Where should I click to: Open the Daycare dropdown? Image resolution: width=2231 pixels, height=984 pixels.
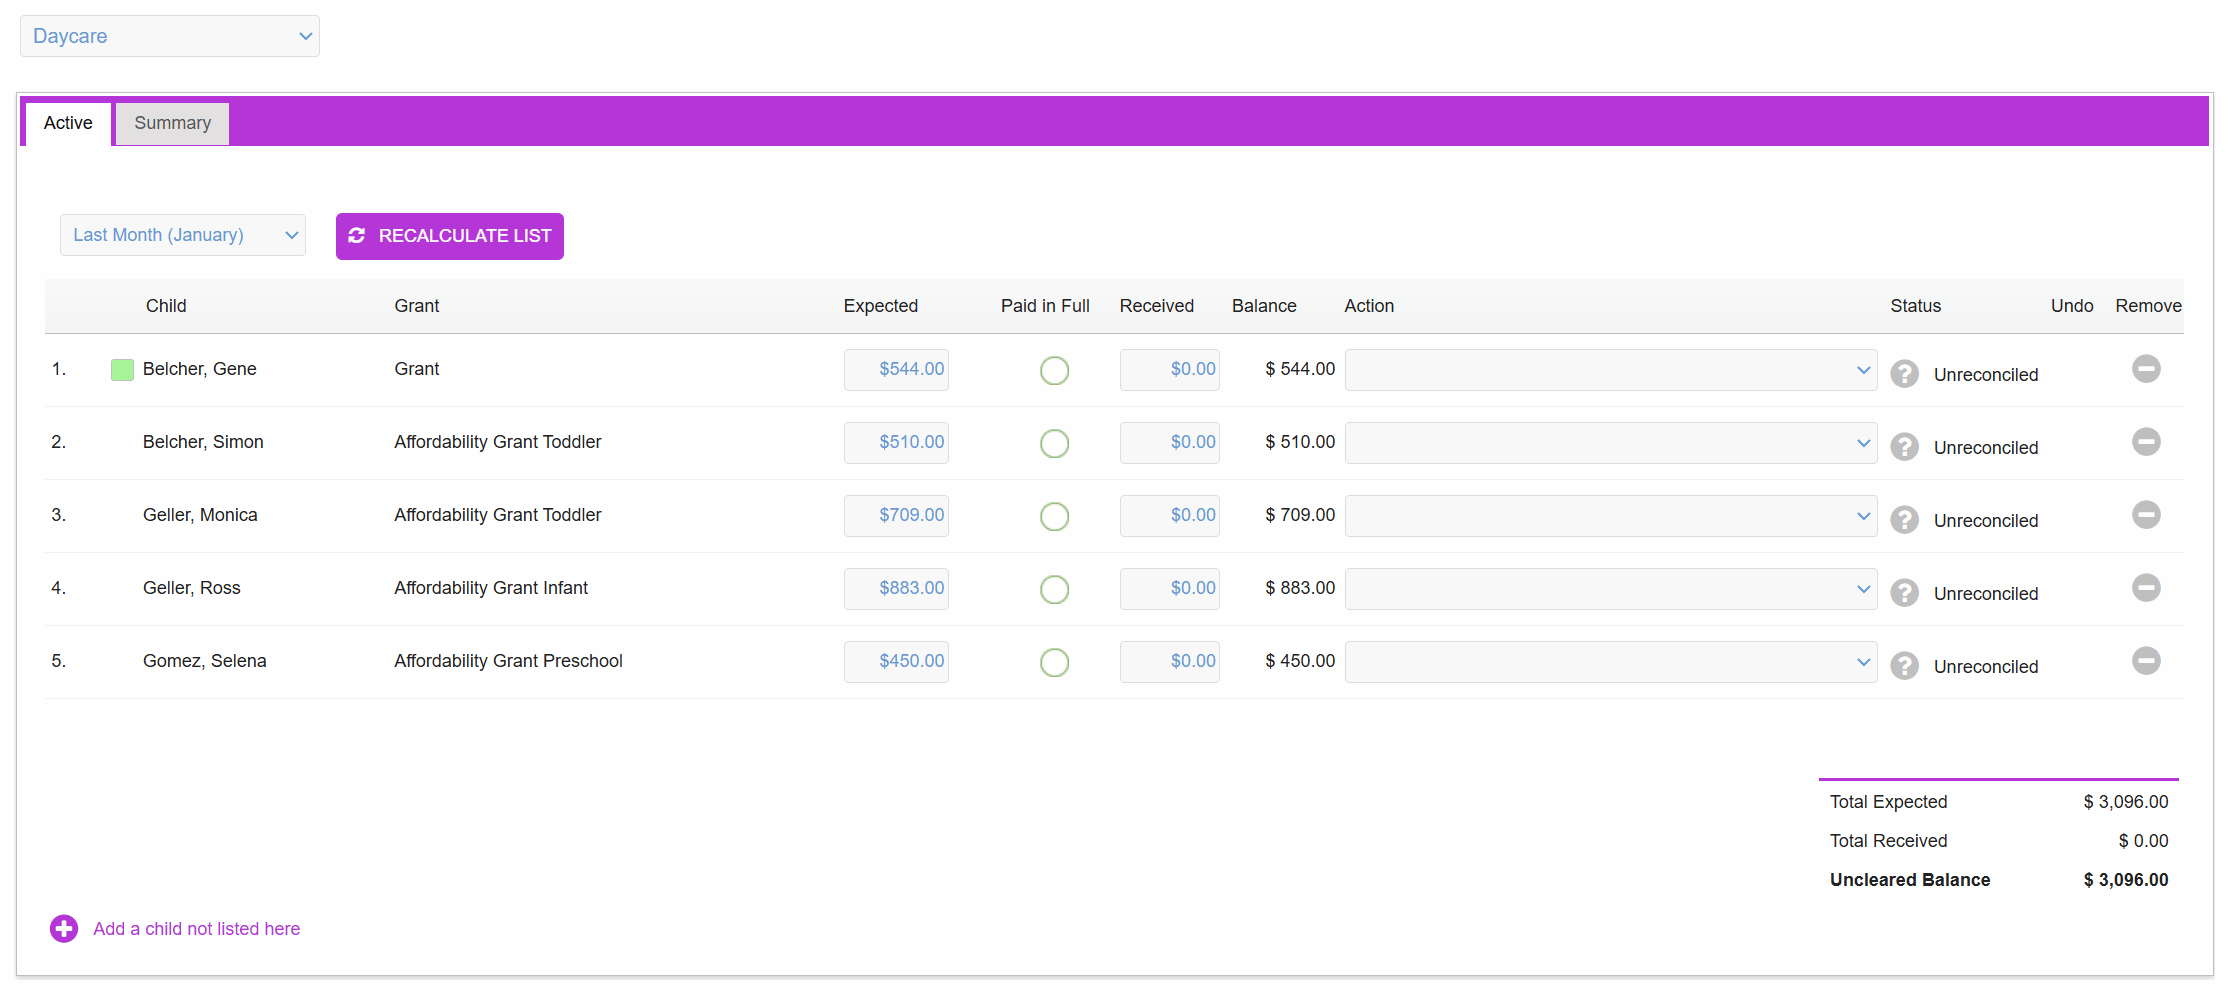pyautogui.click(x=170, y=36)
